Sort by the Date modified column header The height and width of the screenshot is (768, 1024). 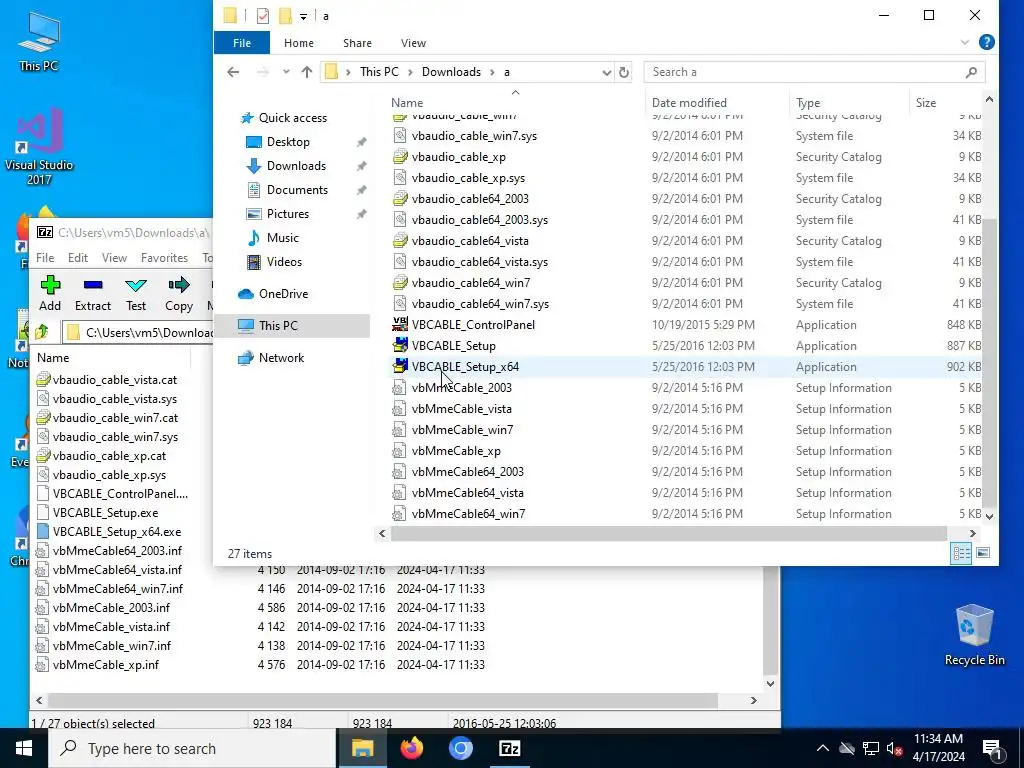click(689, 103)
